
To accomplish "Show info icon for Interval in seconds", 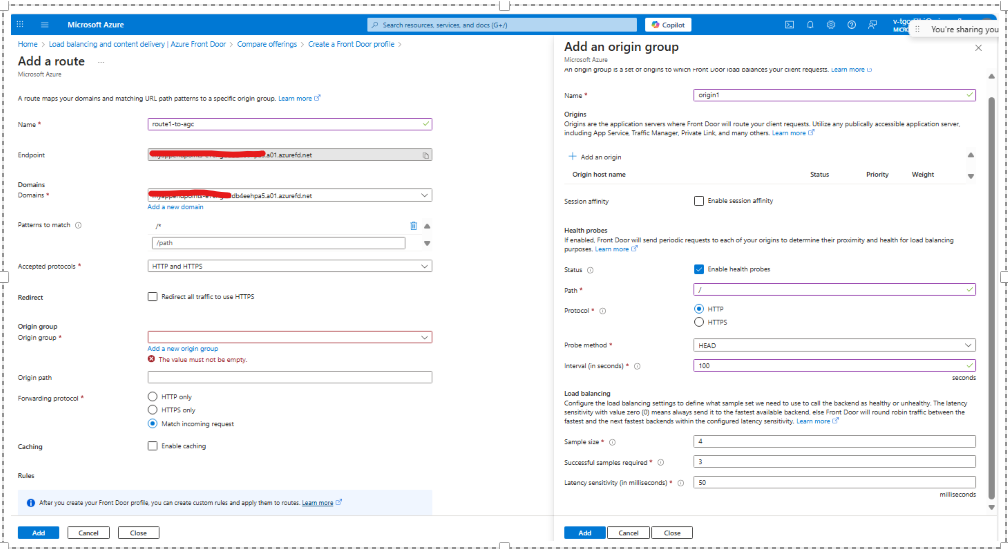I will point(637,366).
